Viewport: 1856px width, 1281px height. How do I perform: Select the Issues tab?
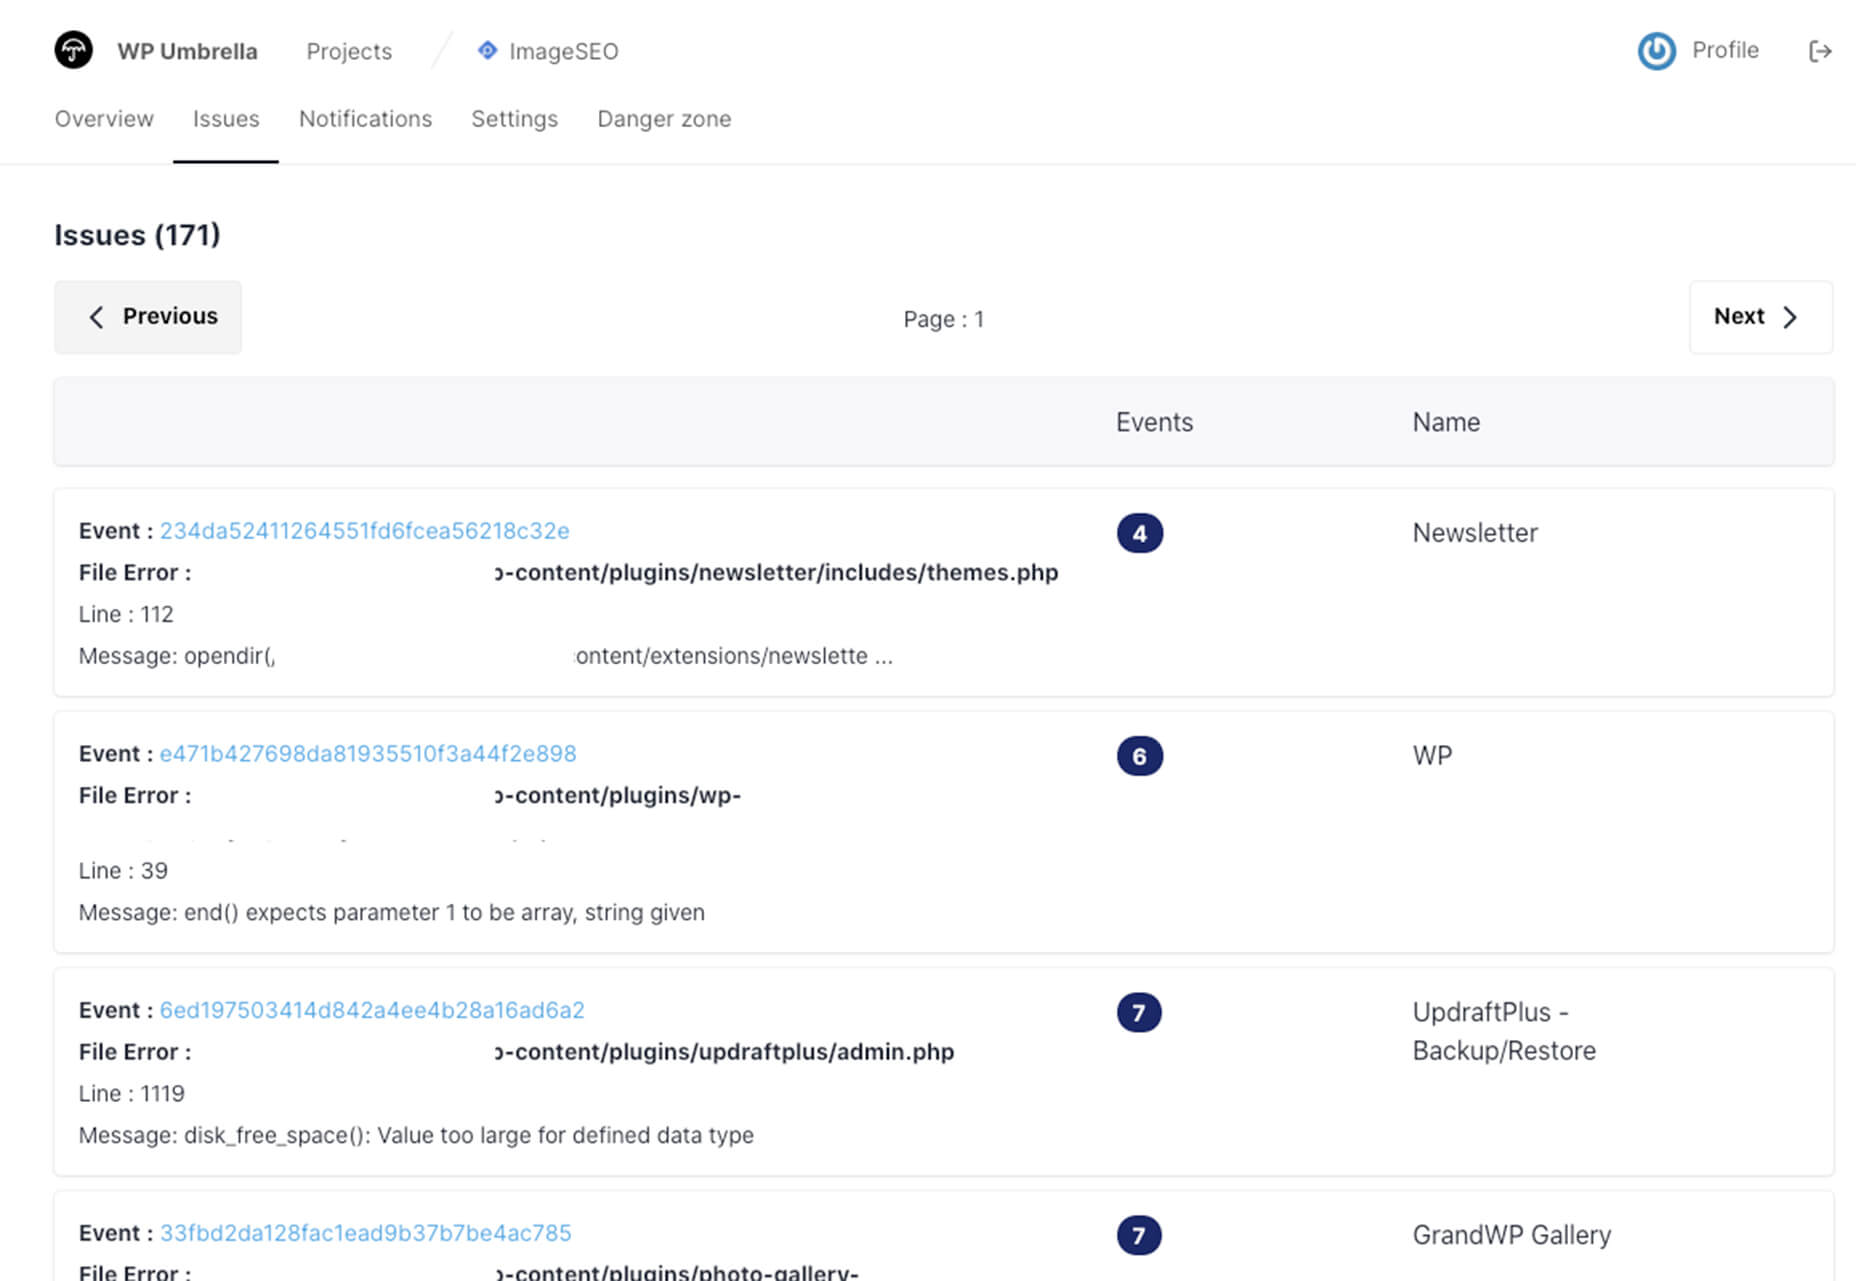pyautogui.click(x=226, y=119)
